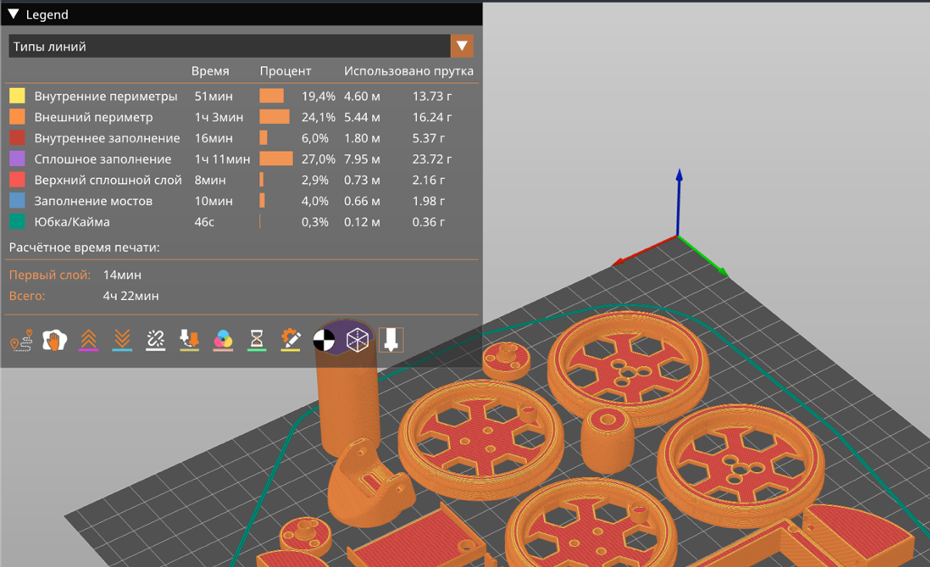930x568 pixels.
Task: Toggle shells wireframe cube icon
Action: point(358,340)
